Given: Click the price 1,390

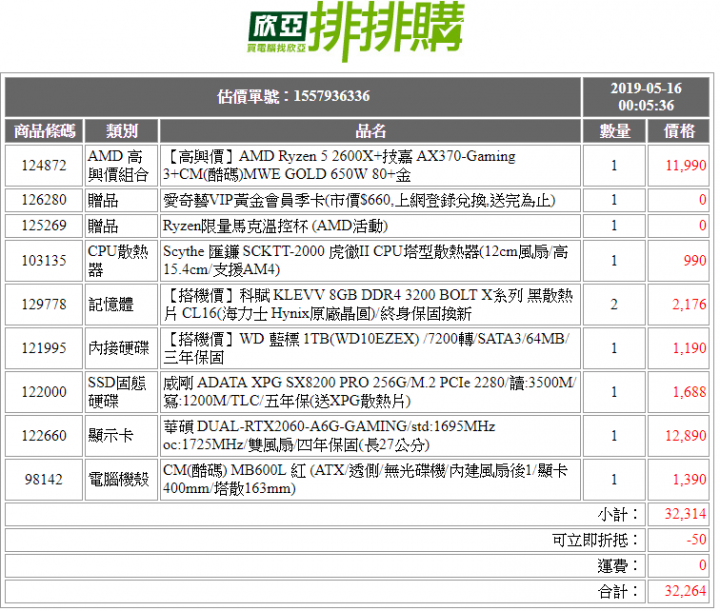Looking at the screenshot, I should pyautogui.click(x=689, y=480).
